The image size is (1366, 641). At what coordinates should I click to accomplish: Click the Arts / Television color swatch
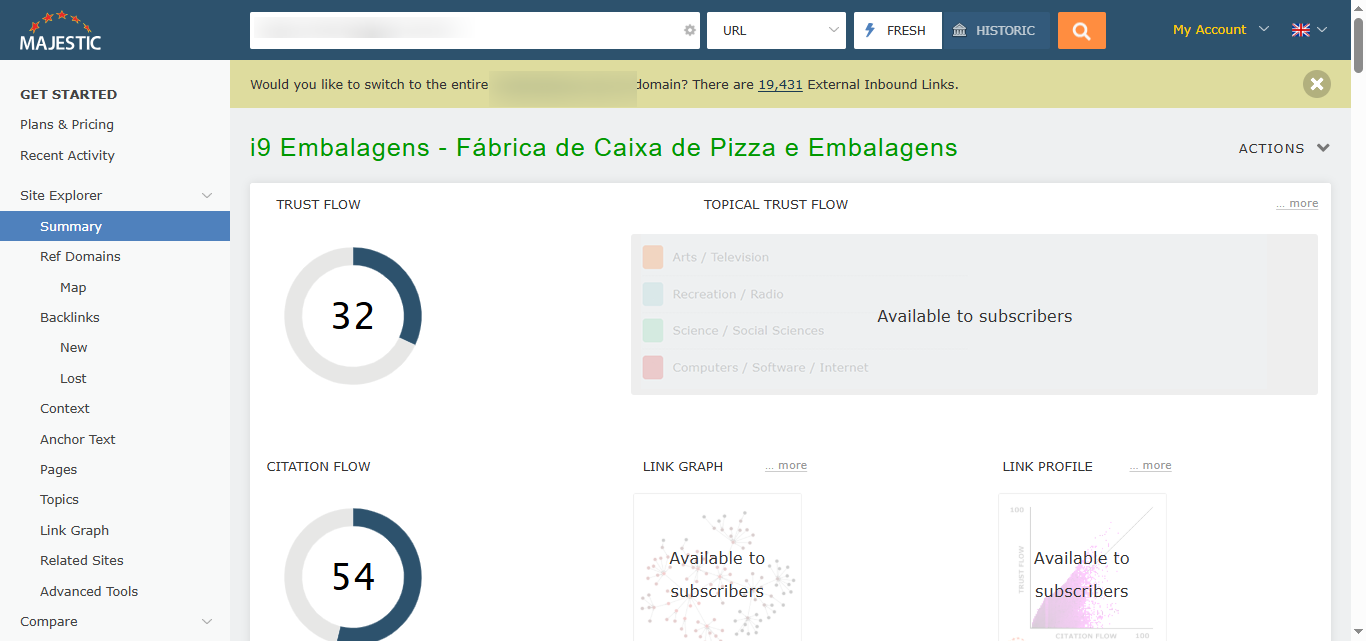coord(653,257)
